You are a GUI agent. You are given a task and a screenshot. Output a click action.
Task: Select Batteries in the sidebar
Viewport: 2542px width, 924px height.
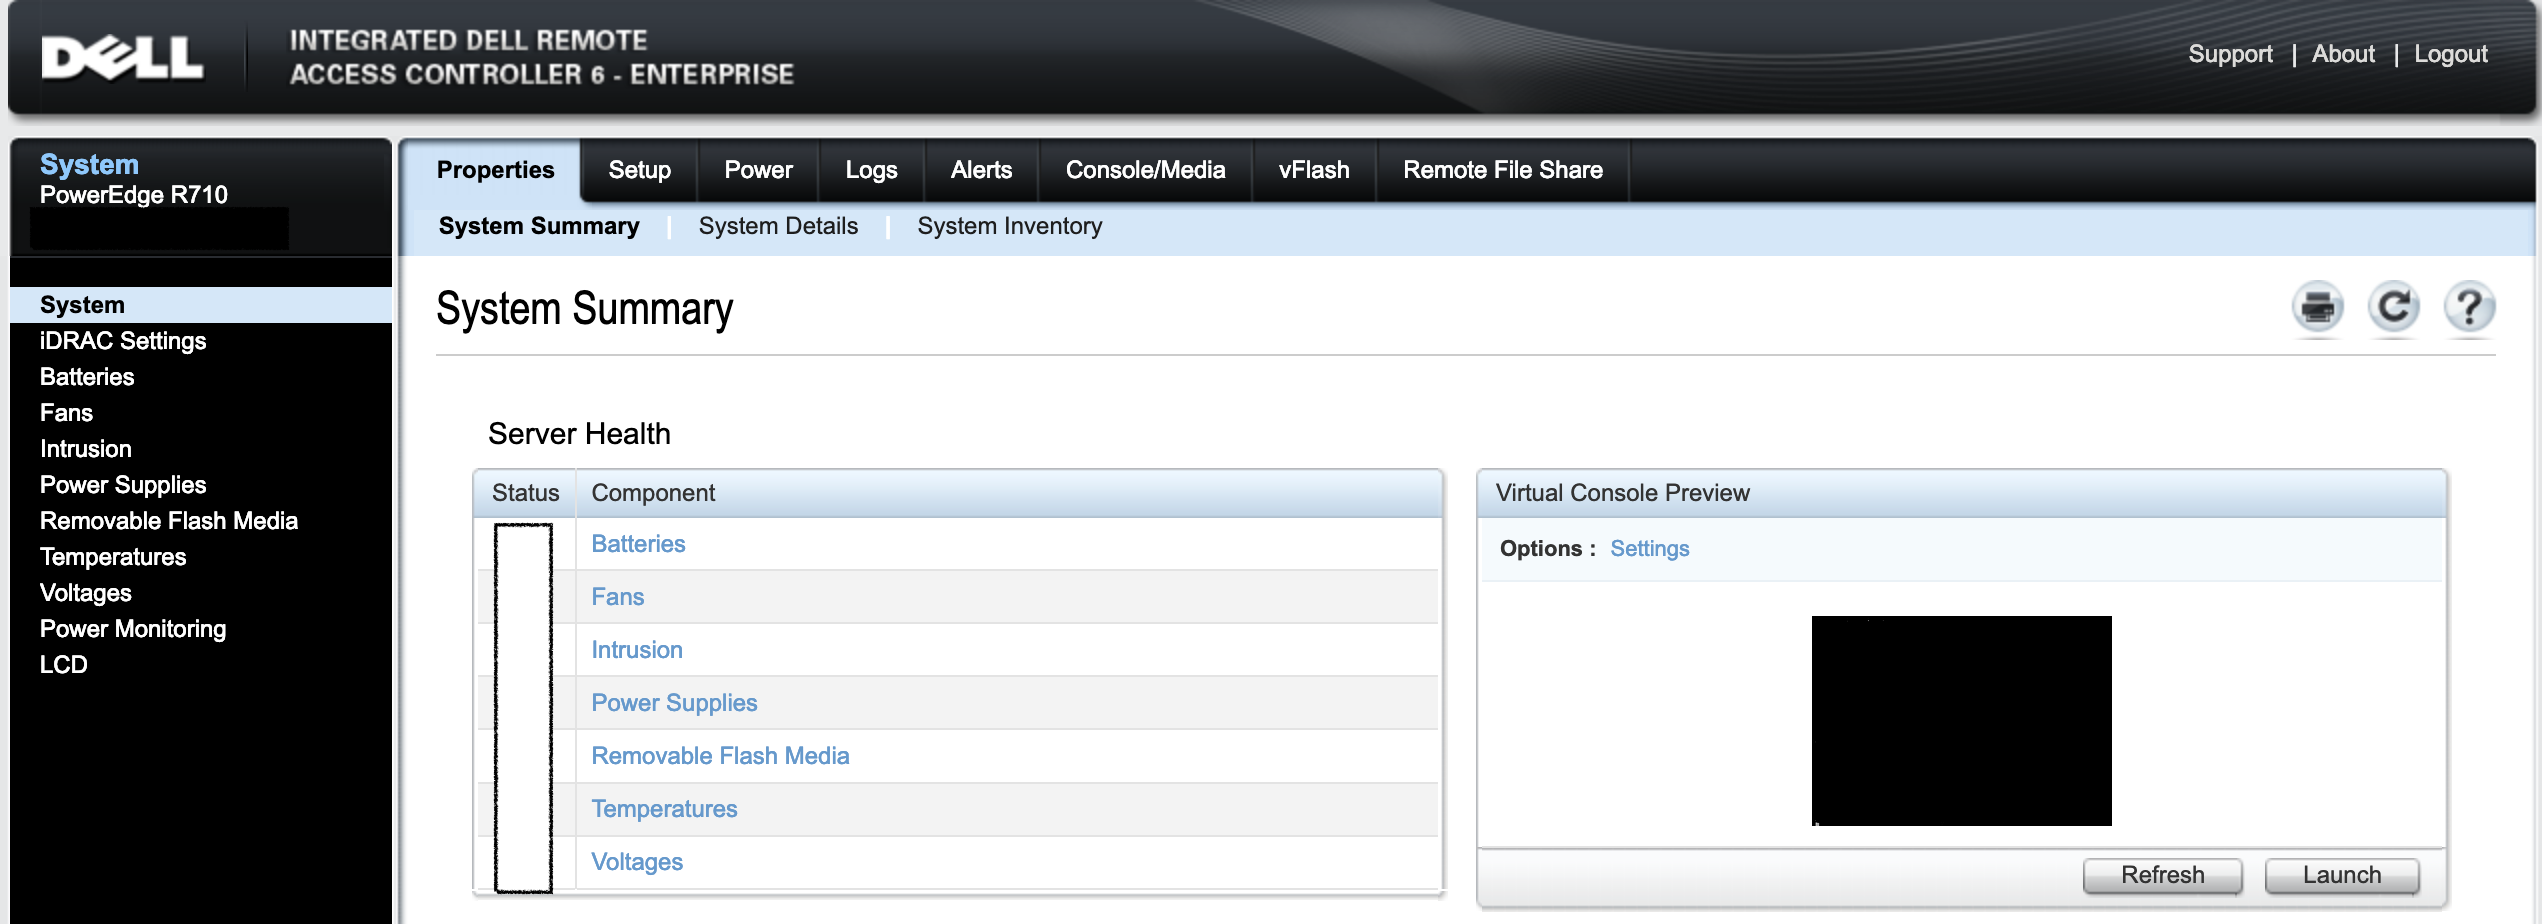[x=87, y=377]
